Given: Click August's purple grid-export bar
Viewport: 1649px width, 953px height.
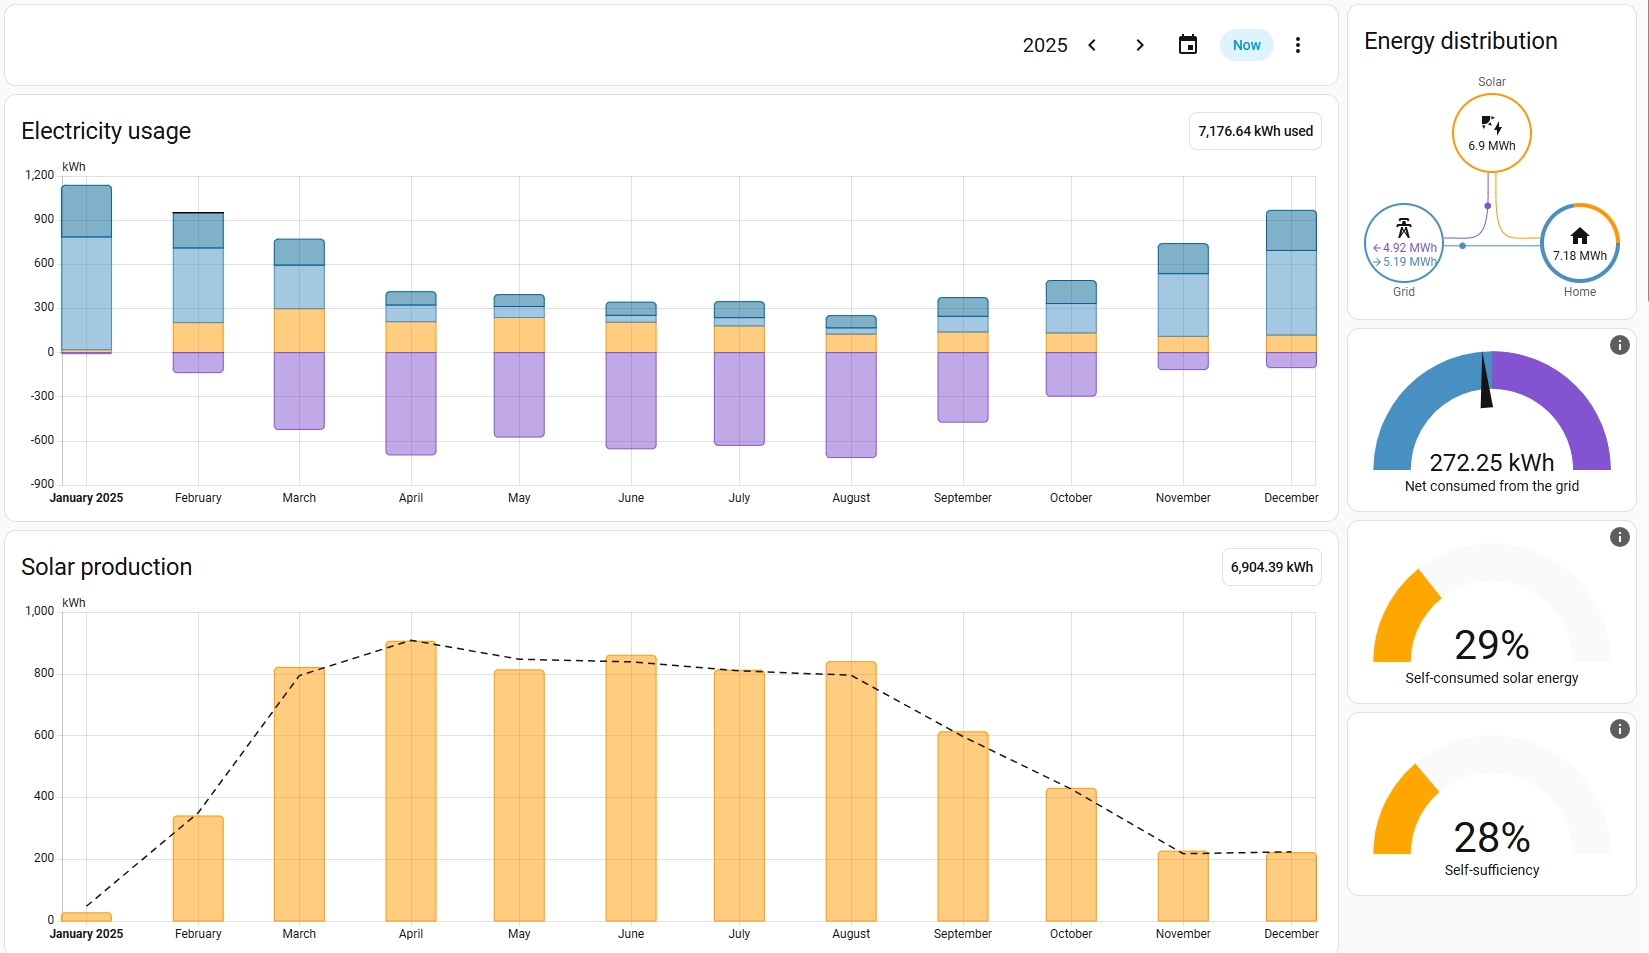Looking at the screenshot, I should point(851,404).
